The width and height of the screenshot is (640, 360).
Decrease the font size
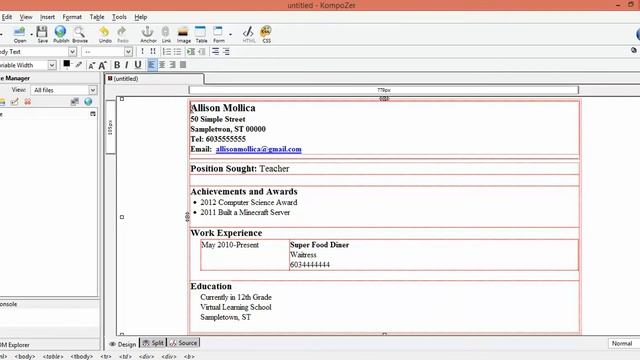pyautogui.click(x=91, y=65)
